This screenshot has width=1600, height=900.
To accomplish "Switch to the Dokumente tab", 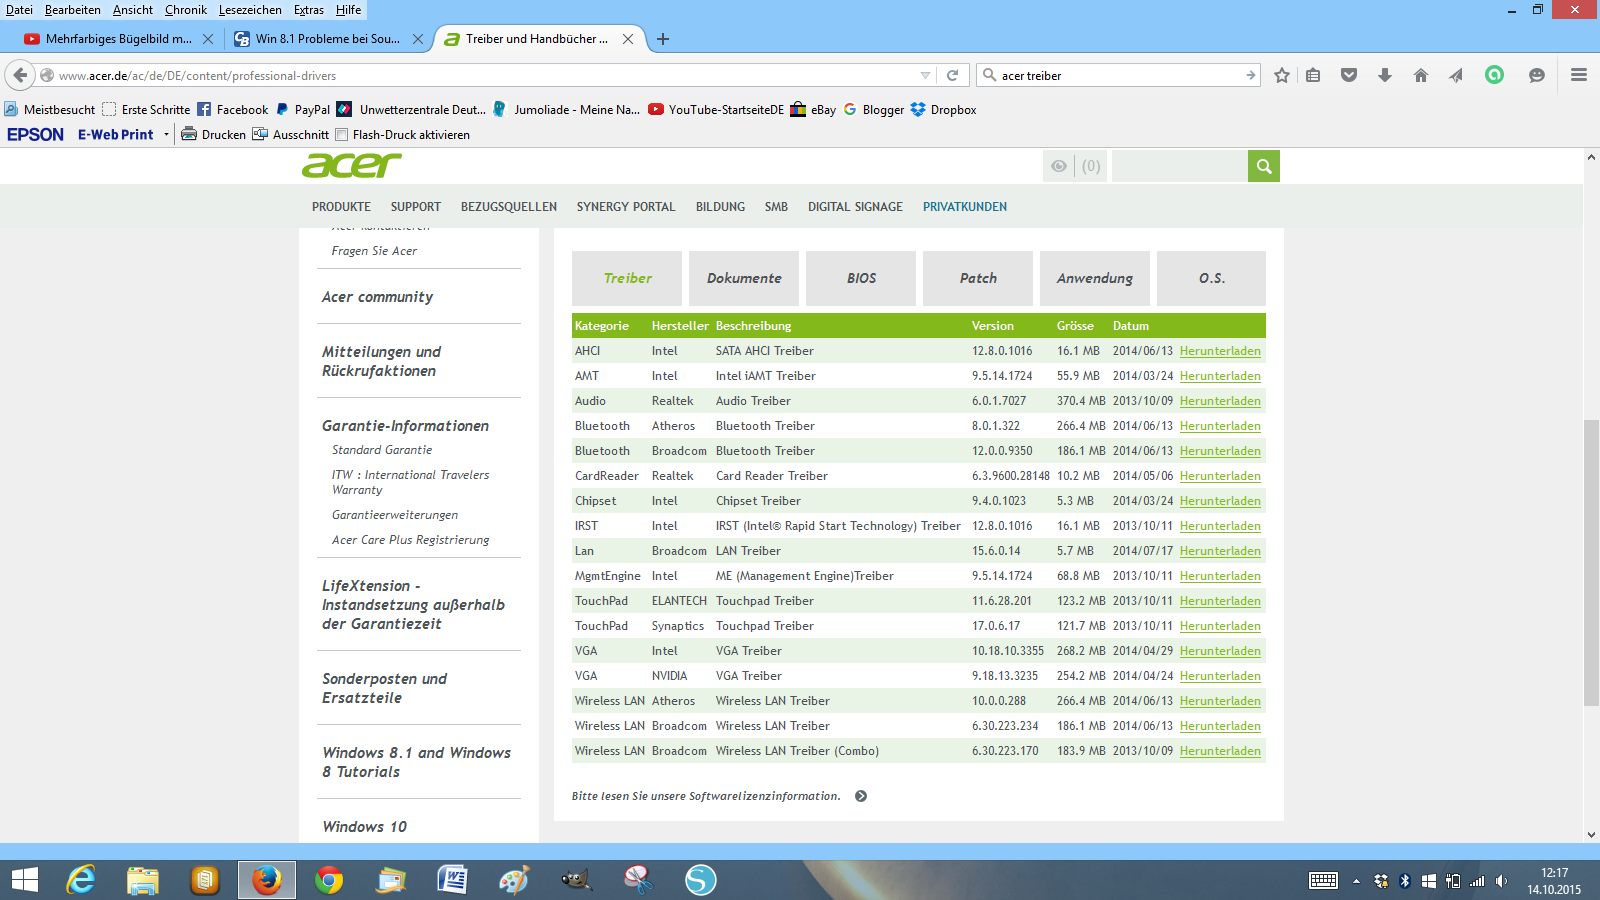I will [744, 278].
